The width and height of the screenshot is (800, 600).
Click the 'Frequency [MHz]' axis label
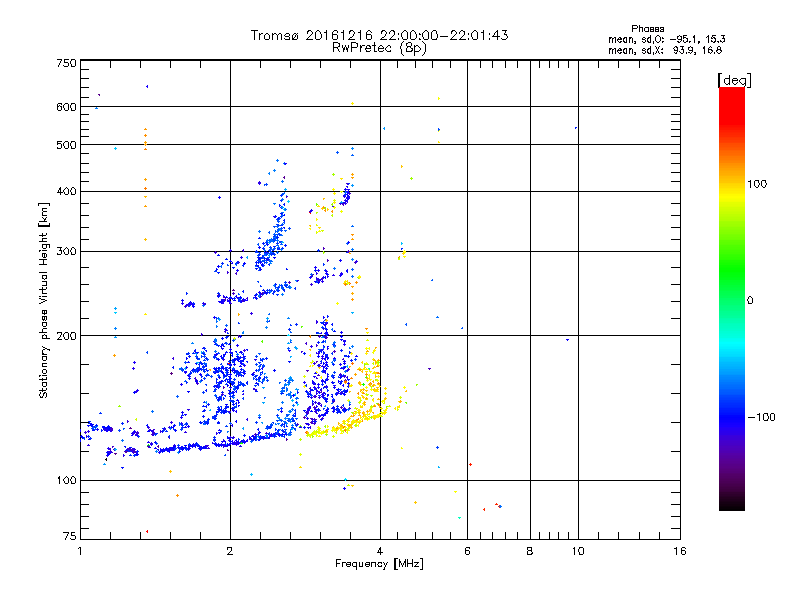click(379, 564)
